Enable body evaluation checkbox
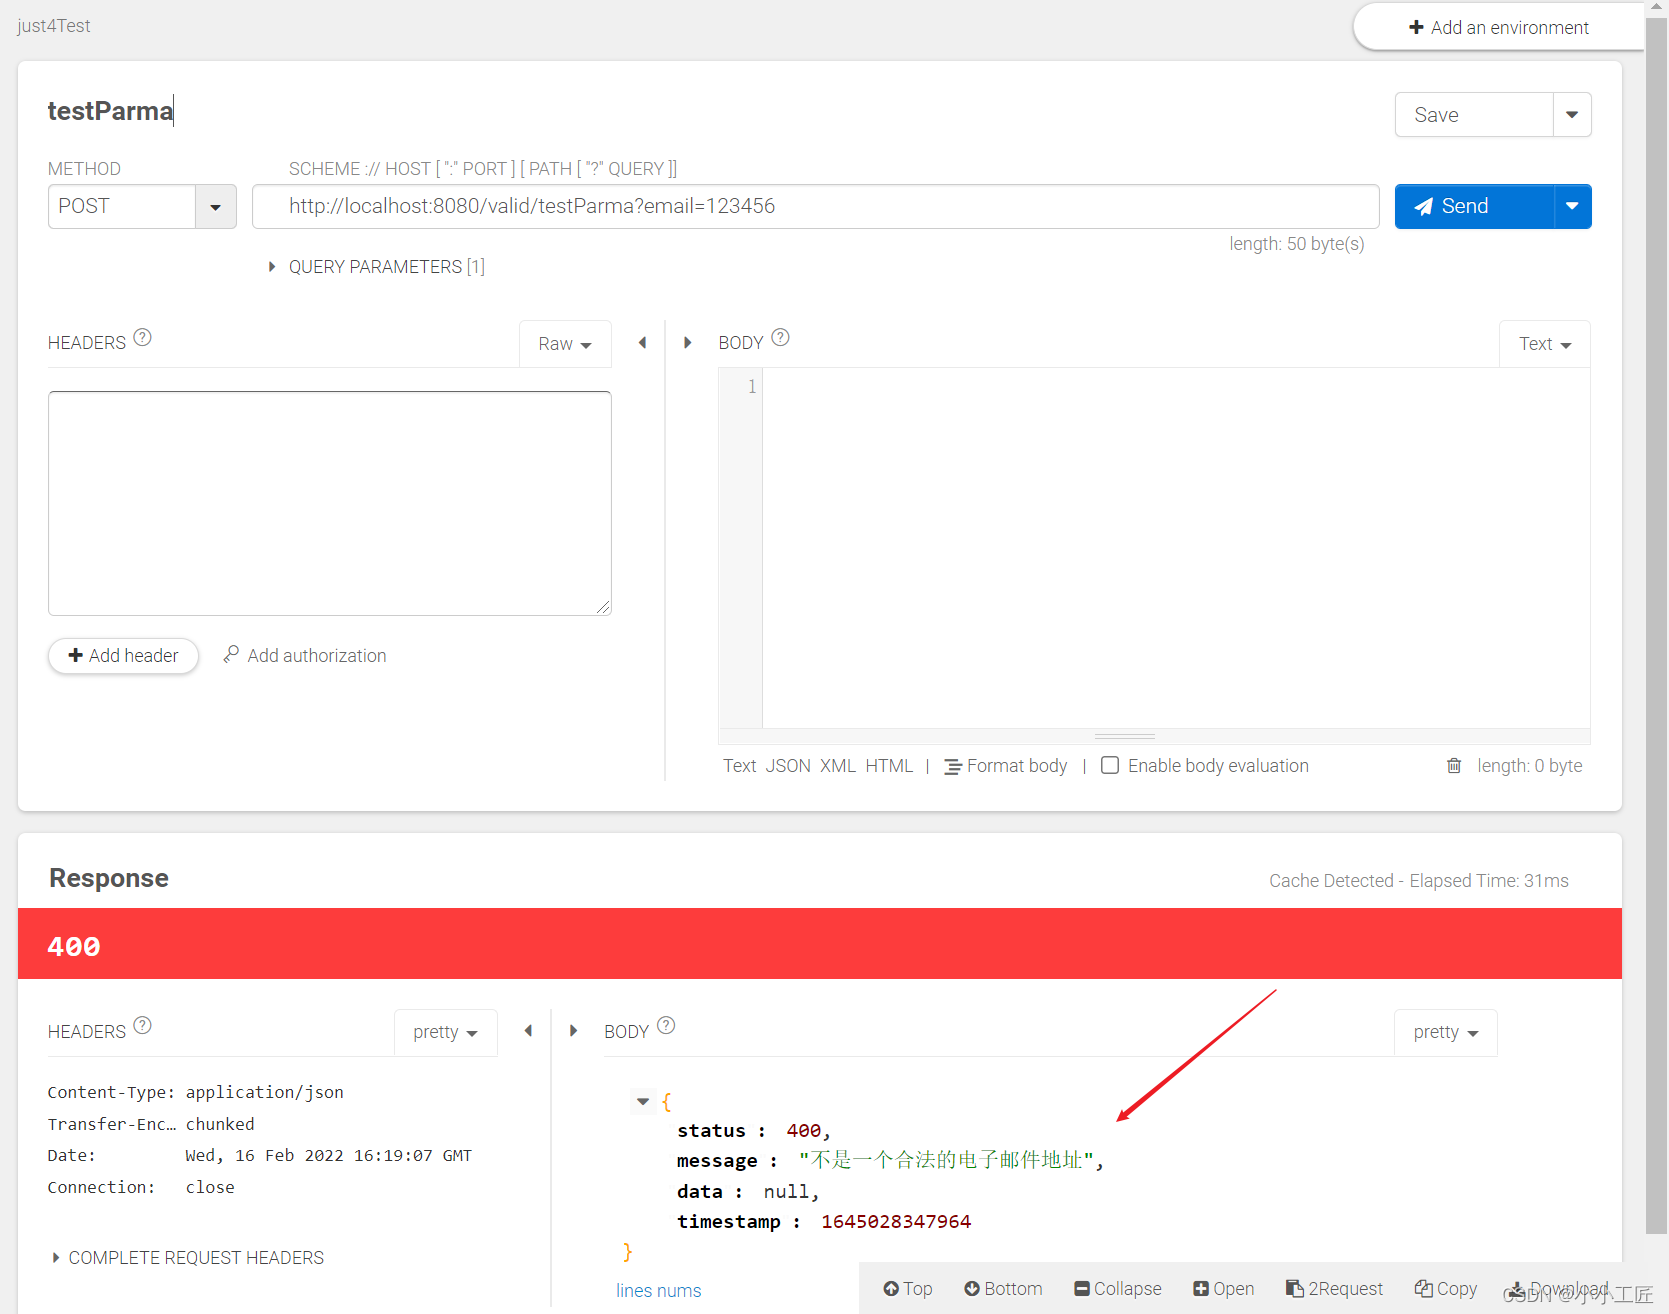Screen dimensions: 1669x1314 coord(1110,765)
